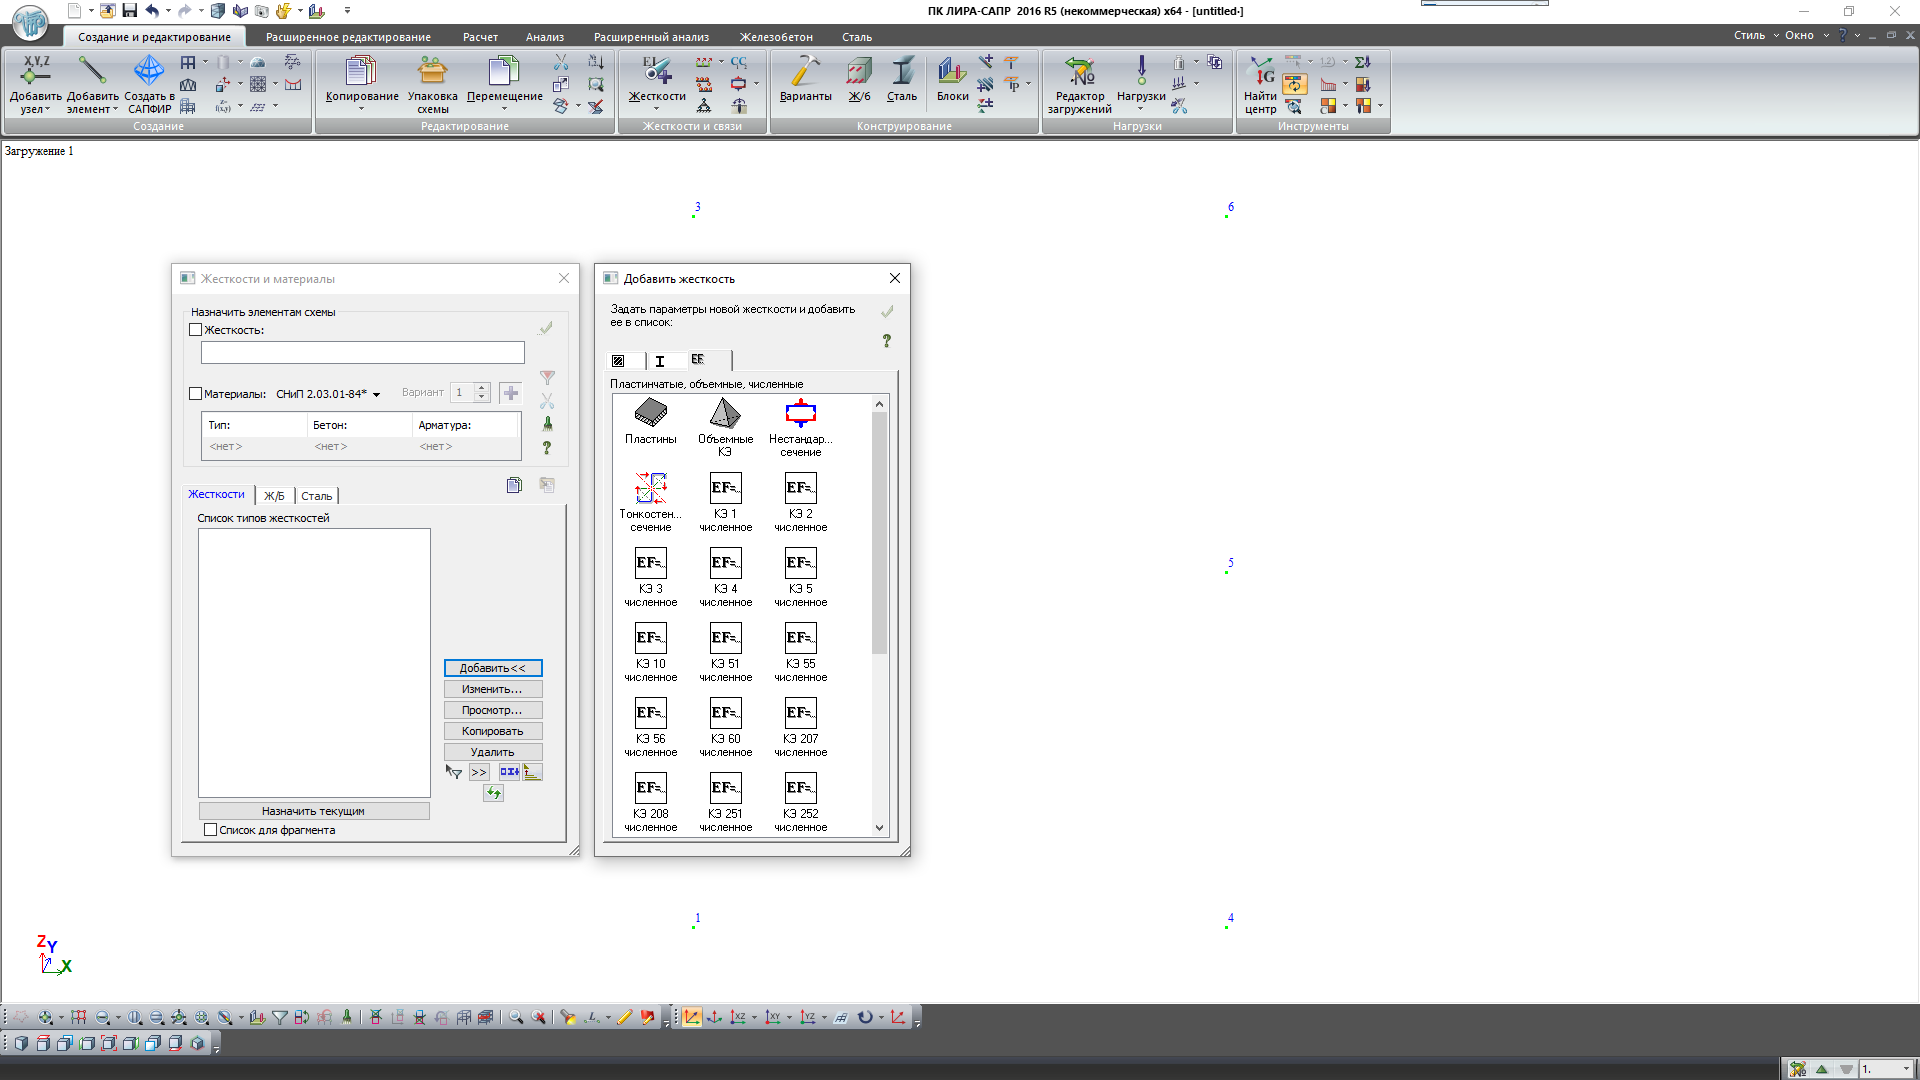Viewport: 1920px width, 1080px height.
Task: Click the Добавить<< button
Action: point(492,668)
